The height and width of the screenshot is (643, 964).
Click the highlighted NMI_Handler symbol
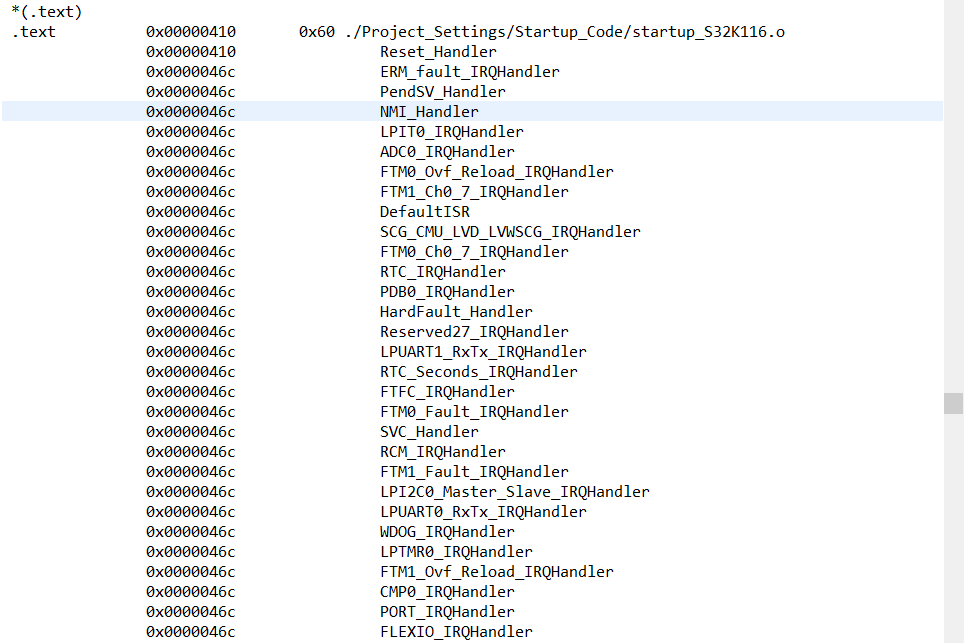click(429, 112)
